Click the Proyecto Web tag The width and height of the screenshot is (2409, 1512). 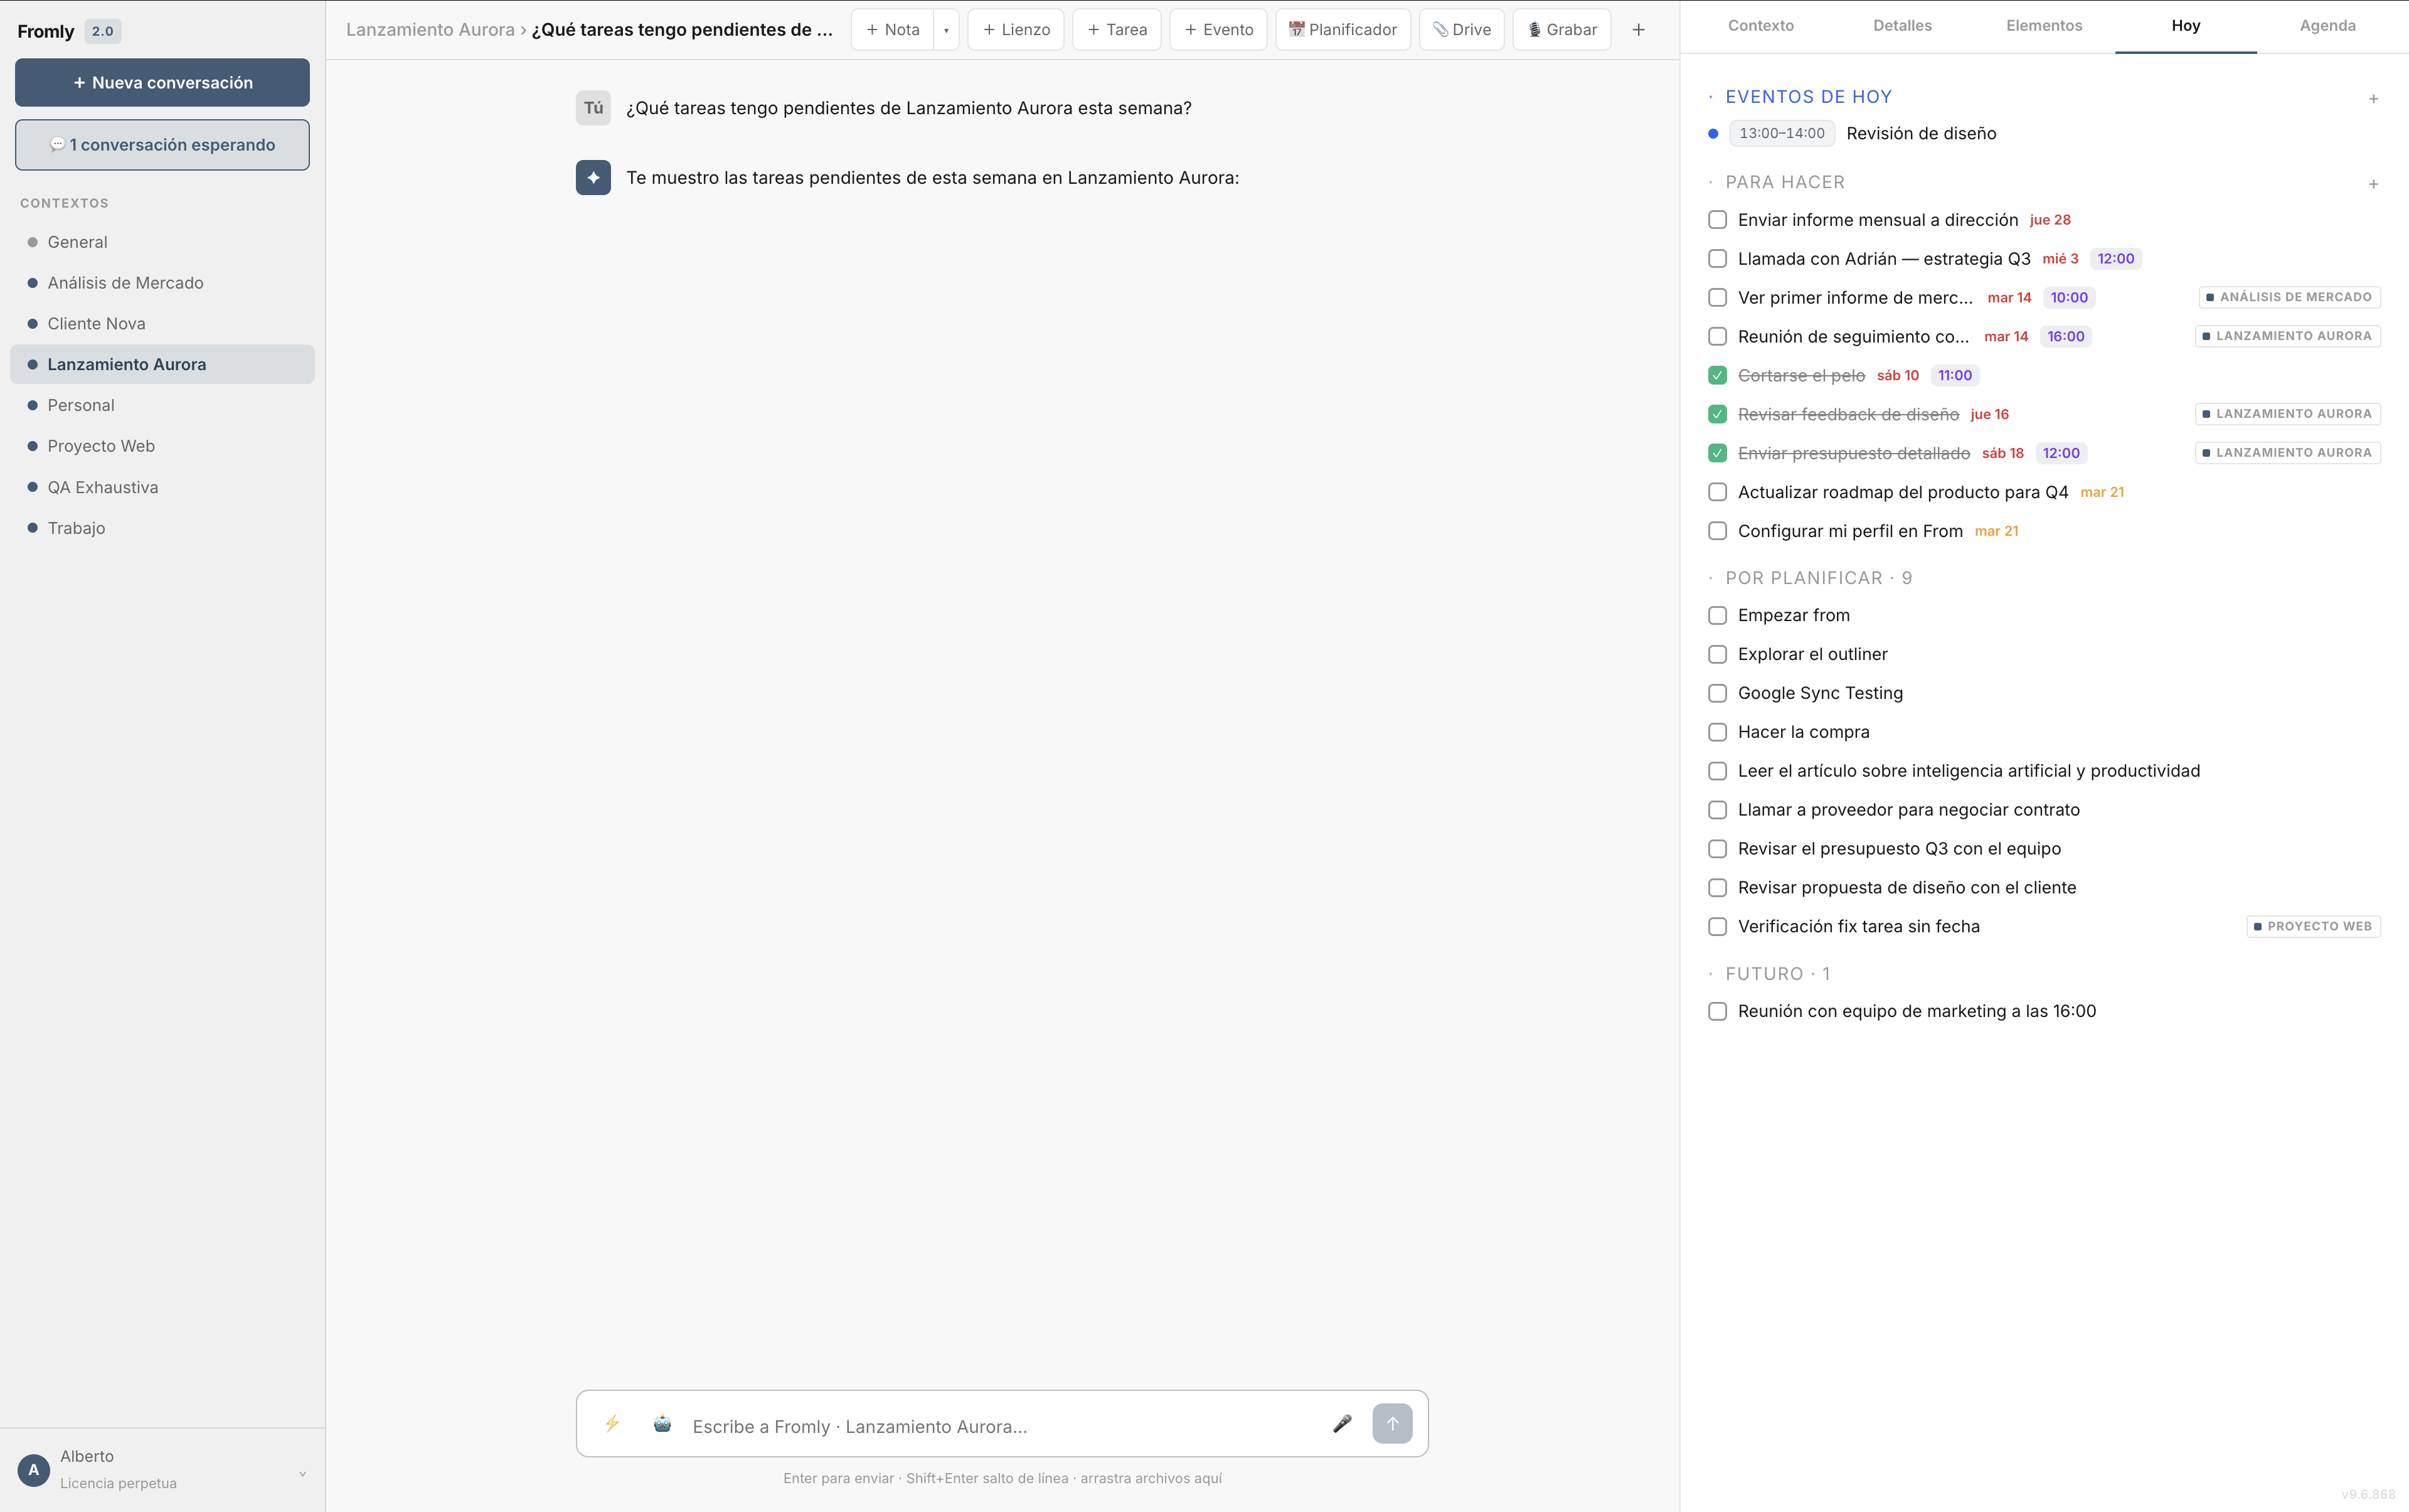click(x=2313, y=926)
